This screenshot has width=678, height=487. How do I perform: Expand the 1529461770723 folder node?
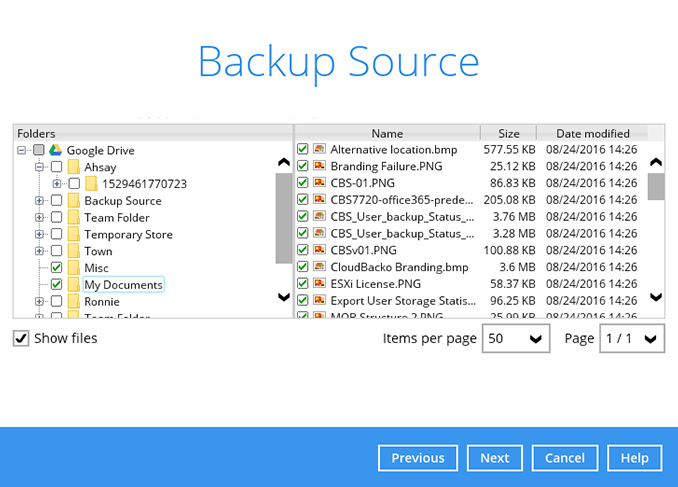point(57,184)
